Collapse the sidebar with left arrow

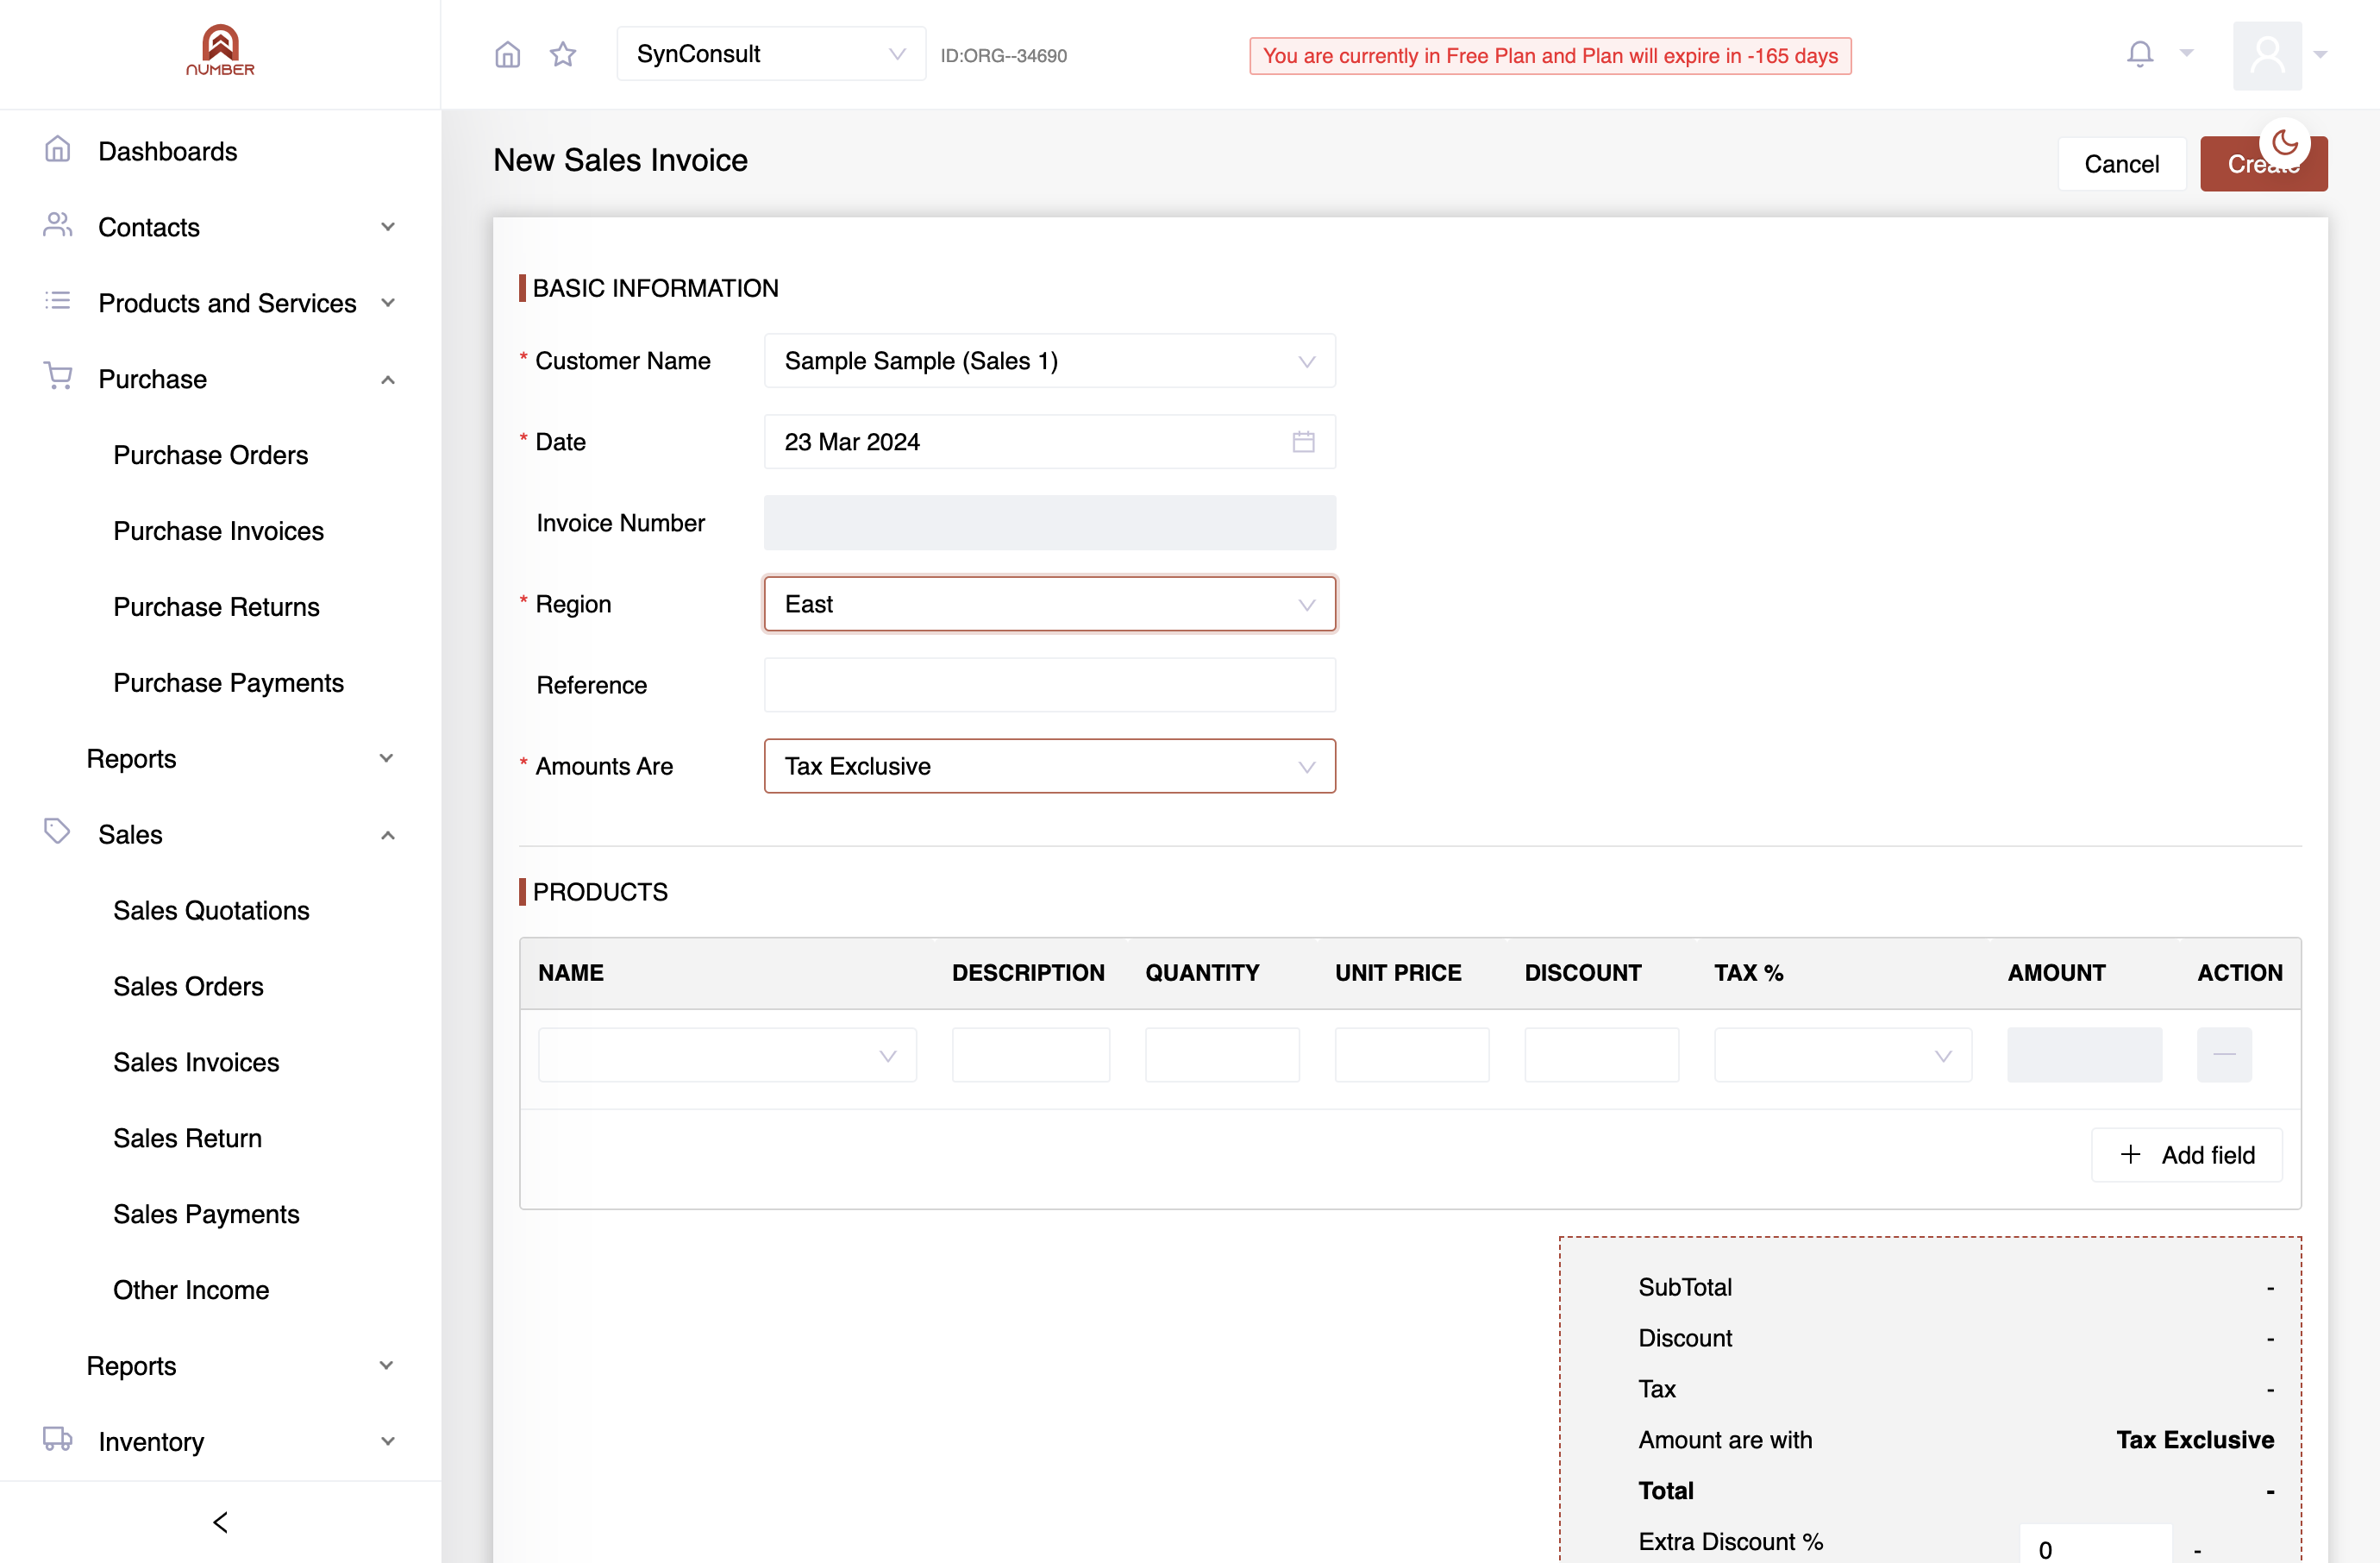220,1522
